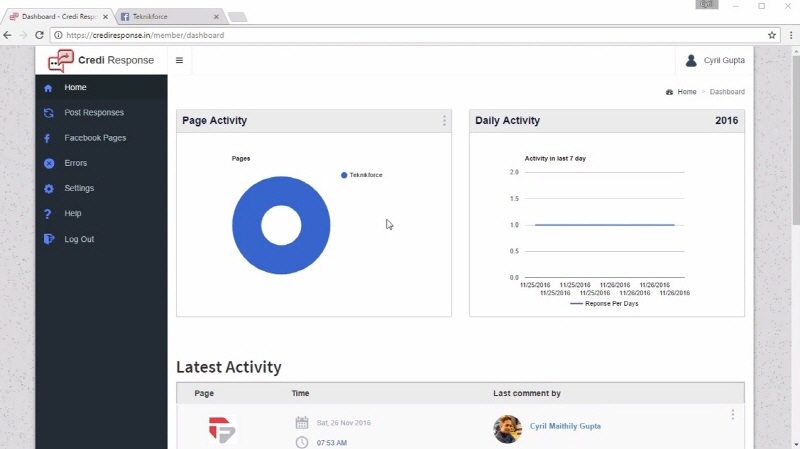The width and height of the screenshot is (800, 449).
Task: Click the Home breadcrumb link
Action: pyautogui.click(x=687, y=92)
